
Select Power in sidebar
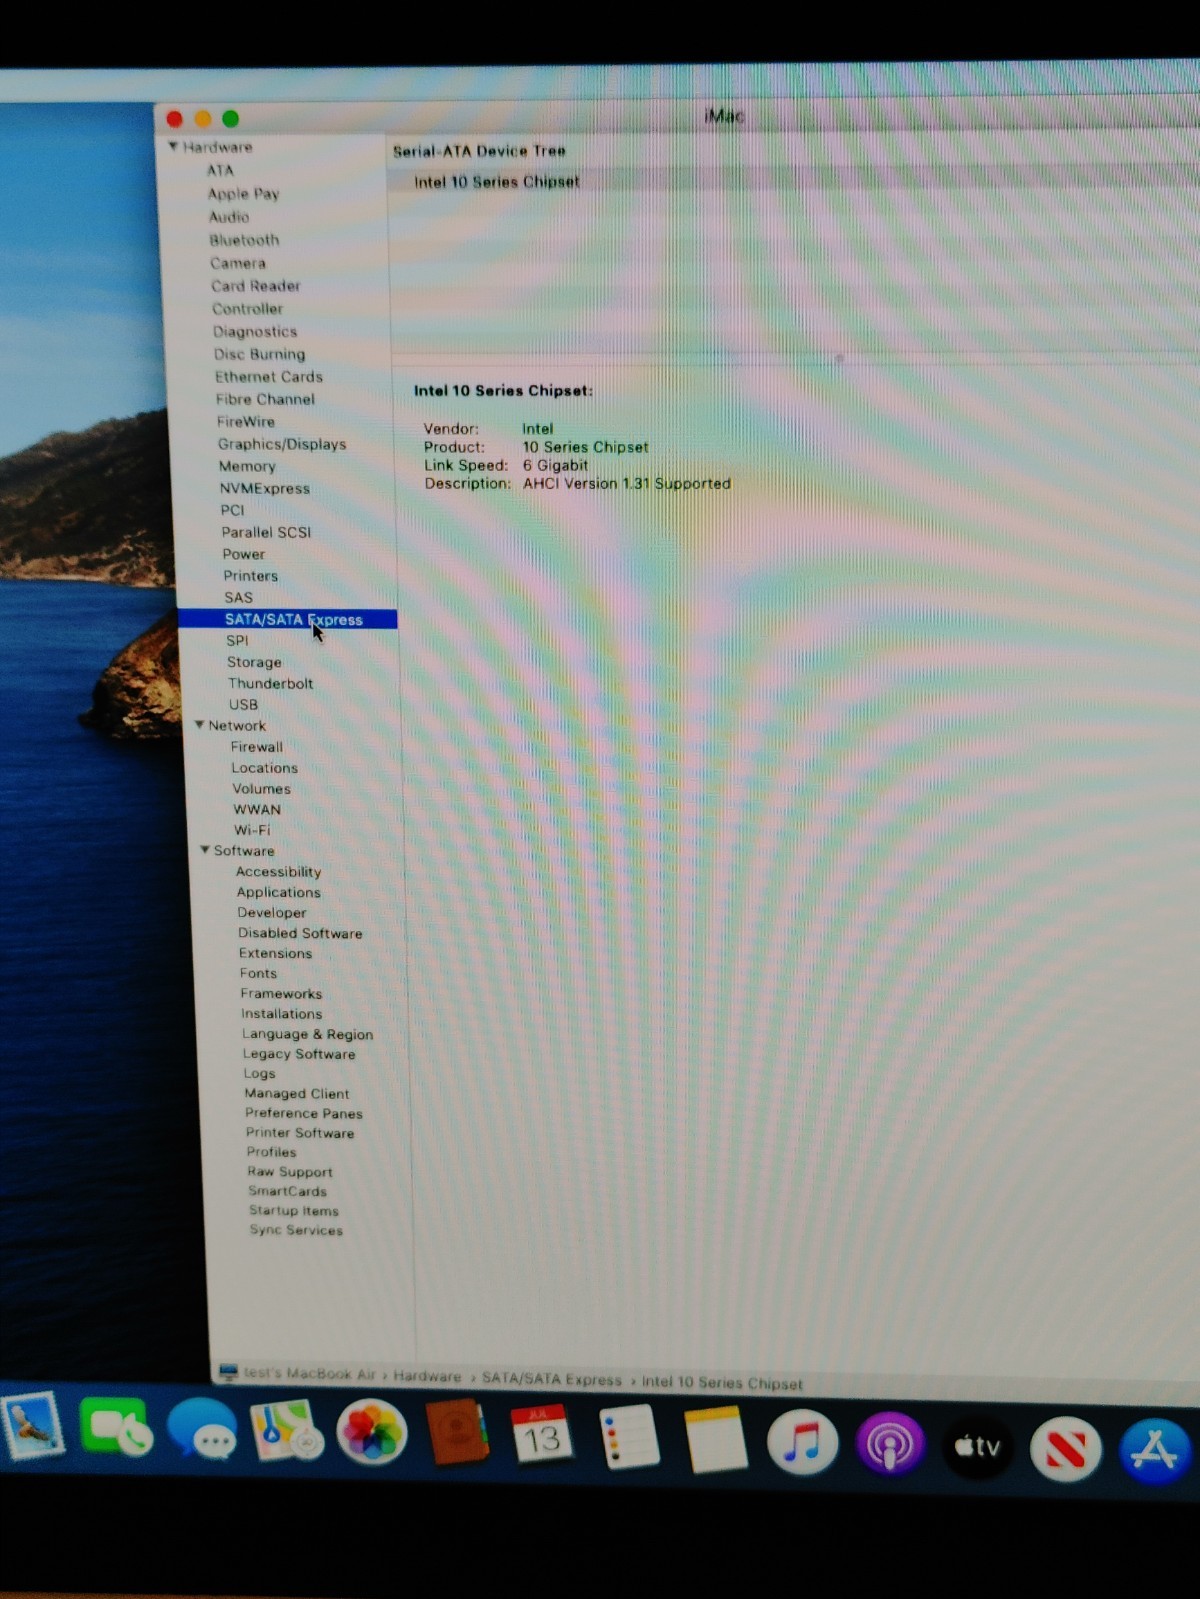[x=243, y=554]
